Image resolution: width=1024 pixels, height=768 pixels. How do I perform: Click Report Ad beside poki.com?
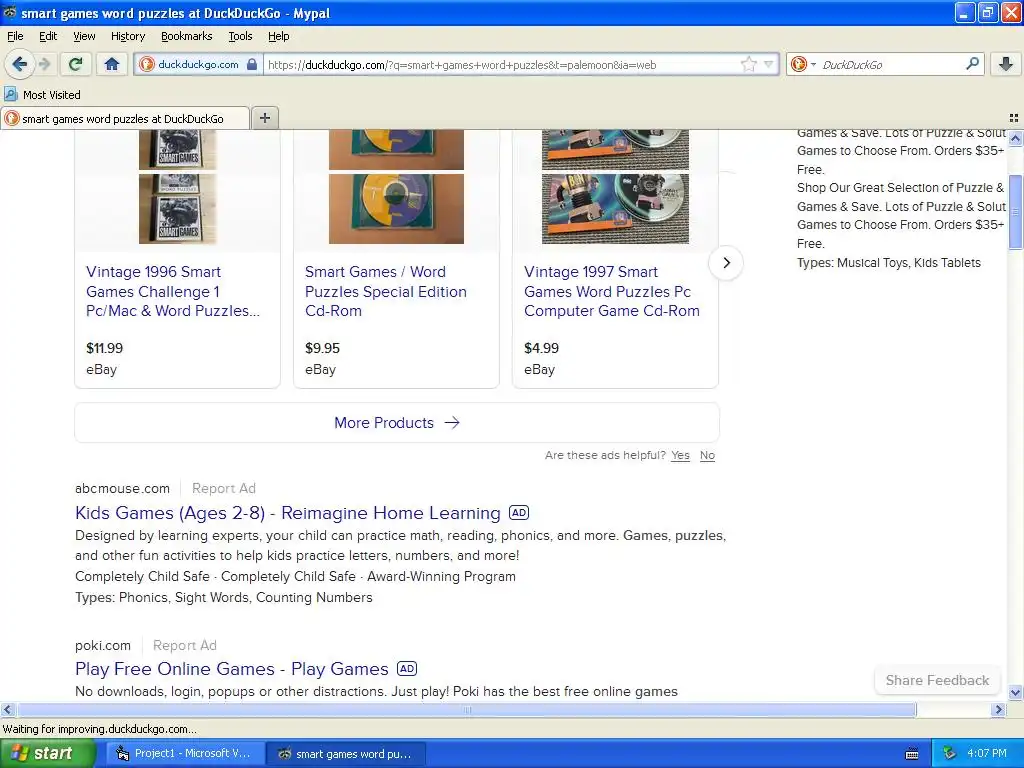184,645
